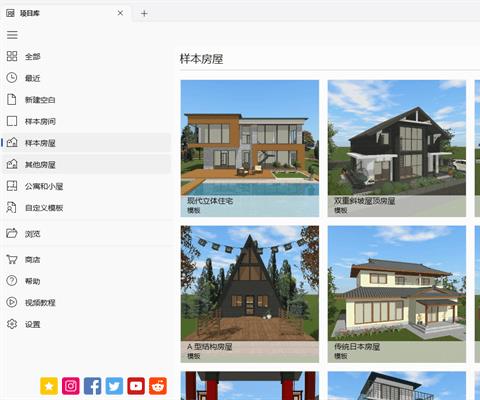Screen dimensions: 480x400
Task: Open the YouTube link icon
Action: [136, 386]
